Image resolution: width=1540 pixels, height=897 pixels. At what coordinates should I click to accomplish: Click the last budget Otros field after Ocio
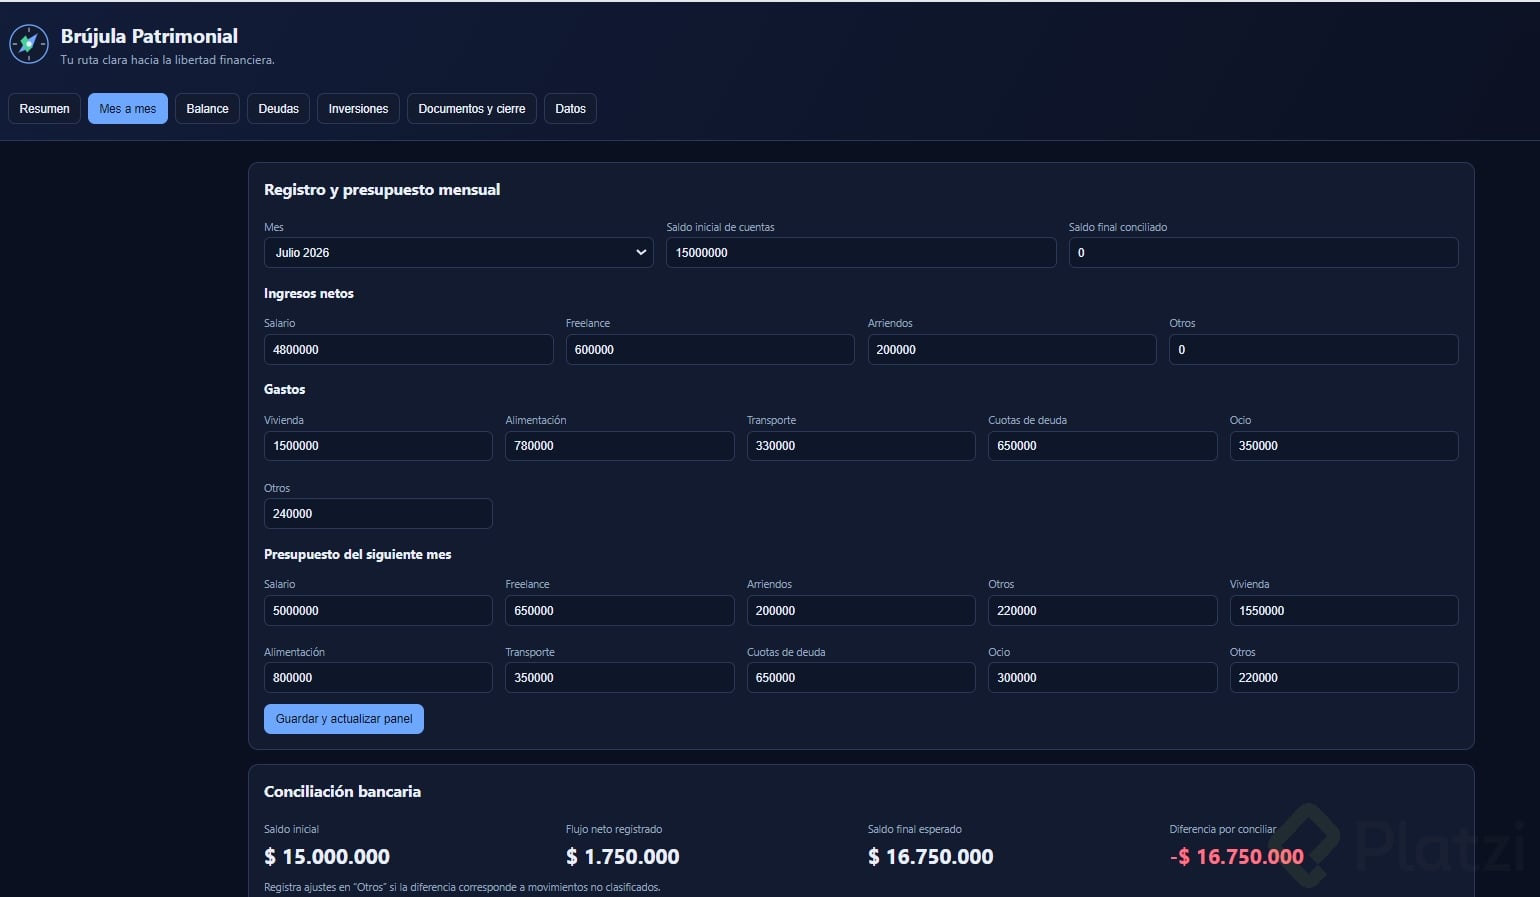(1344, 678)
